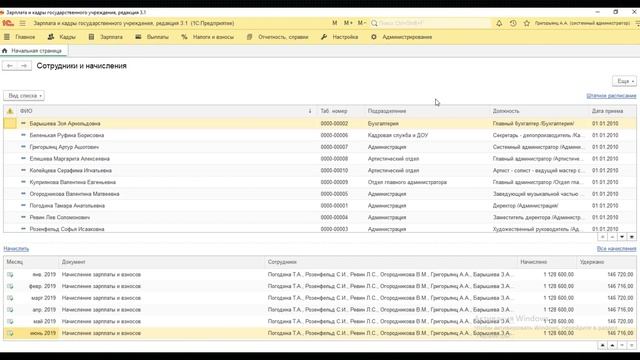The image size is (640, 360).
Task: Click the Подразделение column header
Action: coord(427,111)
